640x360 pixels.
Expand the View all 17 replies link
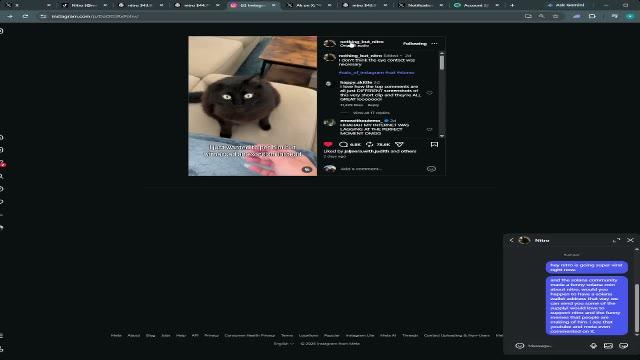click(x=371, y=113)
